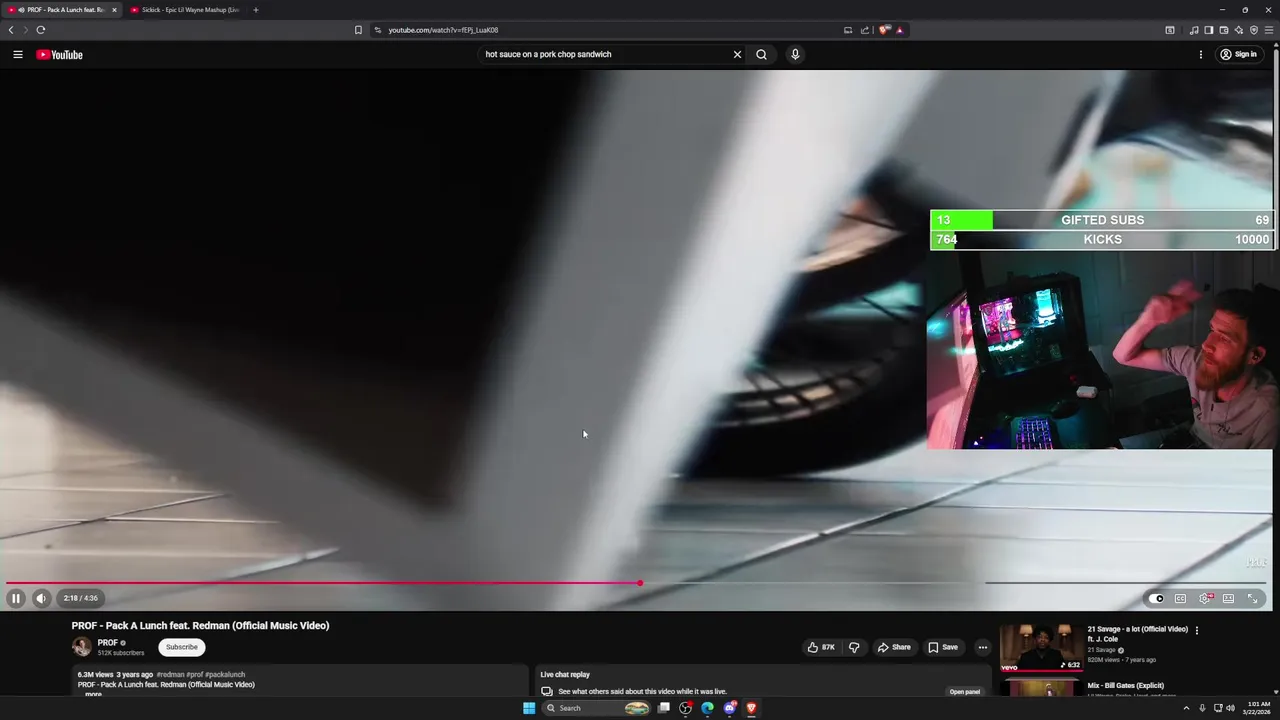Screen dimensions: 1280x720
Task: Start voice search with microphone
Action: click(x=795, y=54)
